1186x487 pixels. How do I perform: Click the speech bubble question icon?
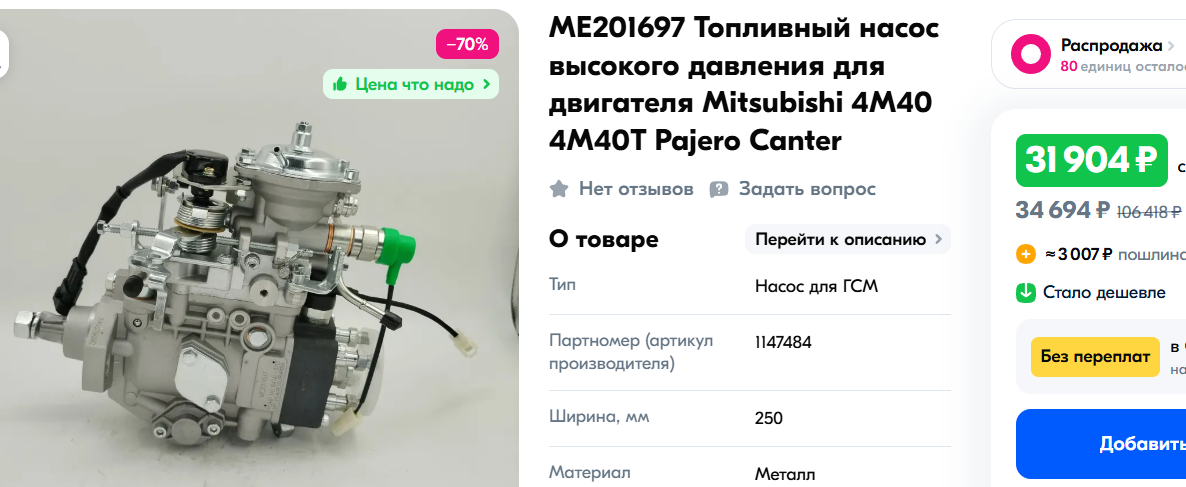click(719, 189)
